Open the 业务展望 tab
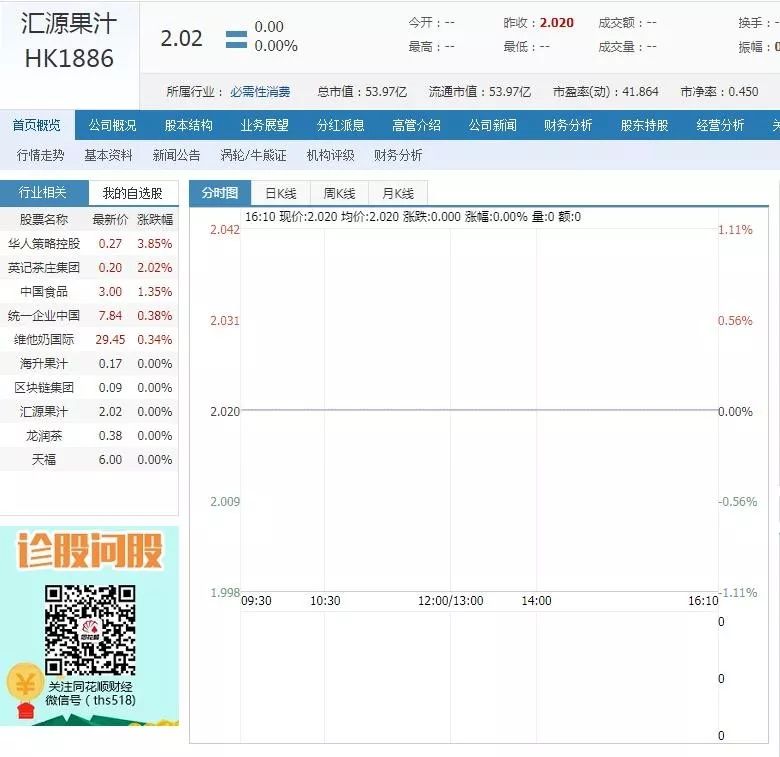 pos(265,125)
